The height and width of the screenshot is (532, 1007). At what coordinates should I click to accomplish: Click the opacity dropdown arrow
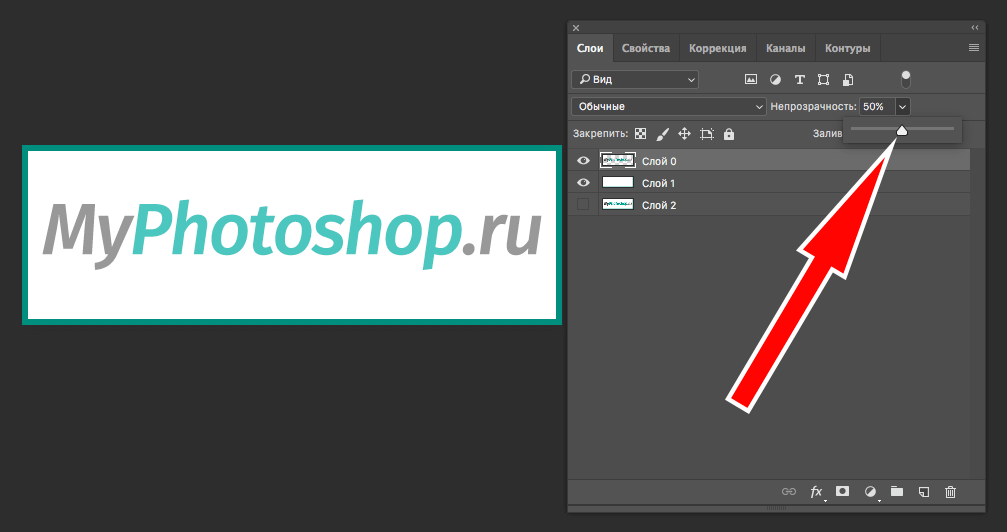point(903,106)
